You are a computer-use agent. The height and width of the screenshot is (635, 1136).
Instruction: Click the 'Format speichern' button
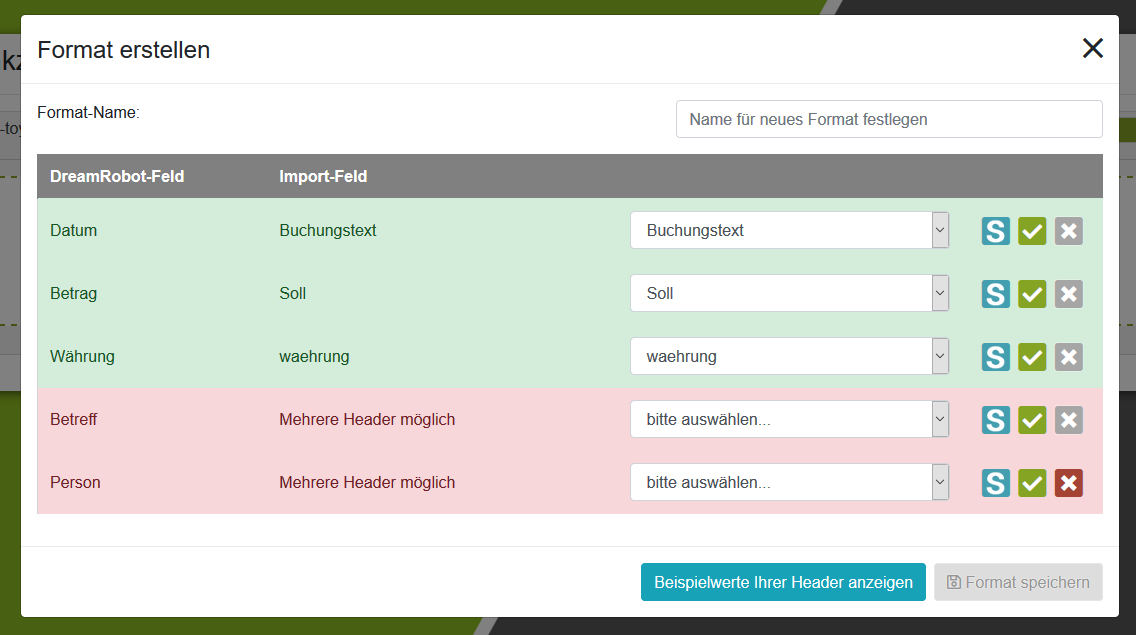tap(1018, 582)
